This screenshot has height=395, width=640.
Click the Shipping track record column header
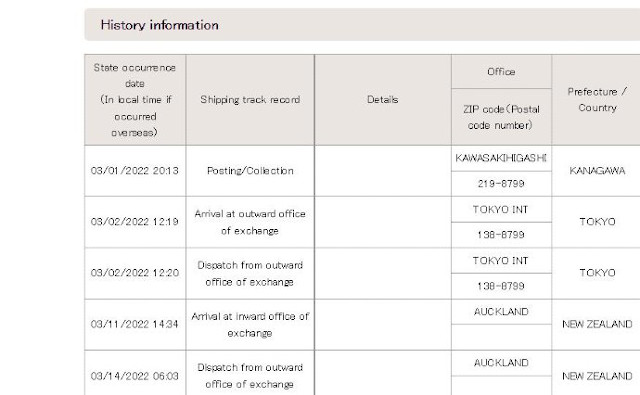point(250,100)
